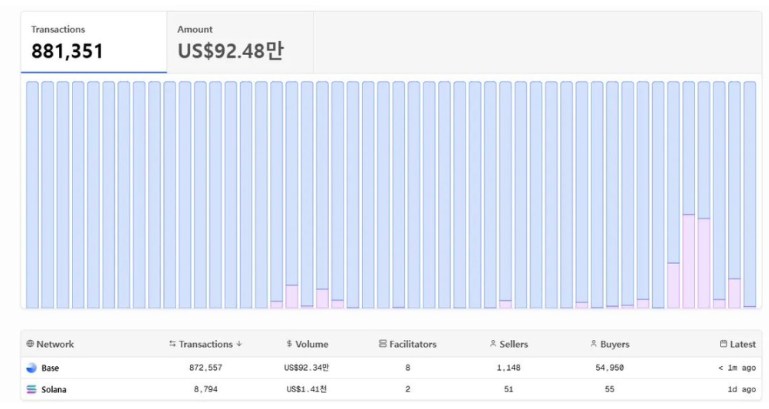Viewport: 769px width, 409px height.
Task: Sort table by Latest column header
Action: coord(743,344)
